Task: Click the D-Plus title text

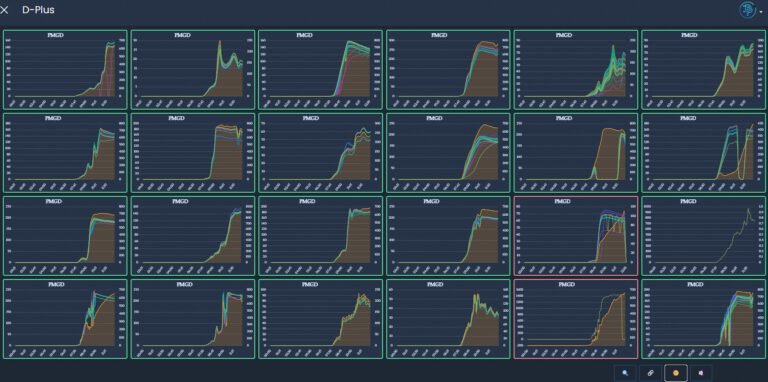Action: tap(38, 10)
